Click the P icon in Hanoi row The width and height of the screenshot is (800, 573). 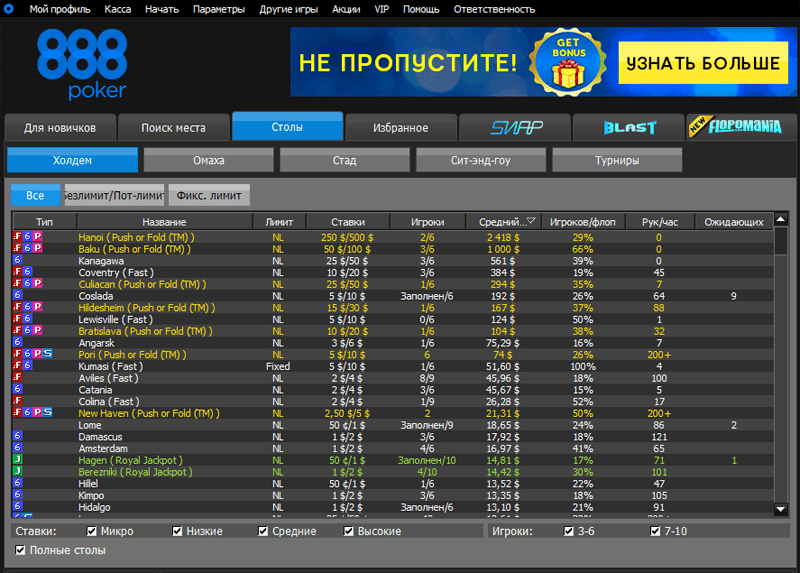(38, 236)
